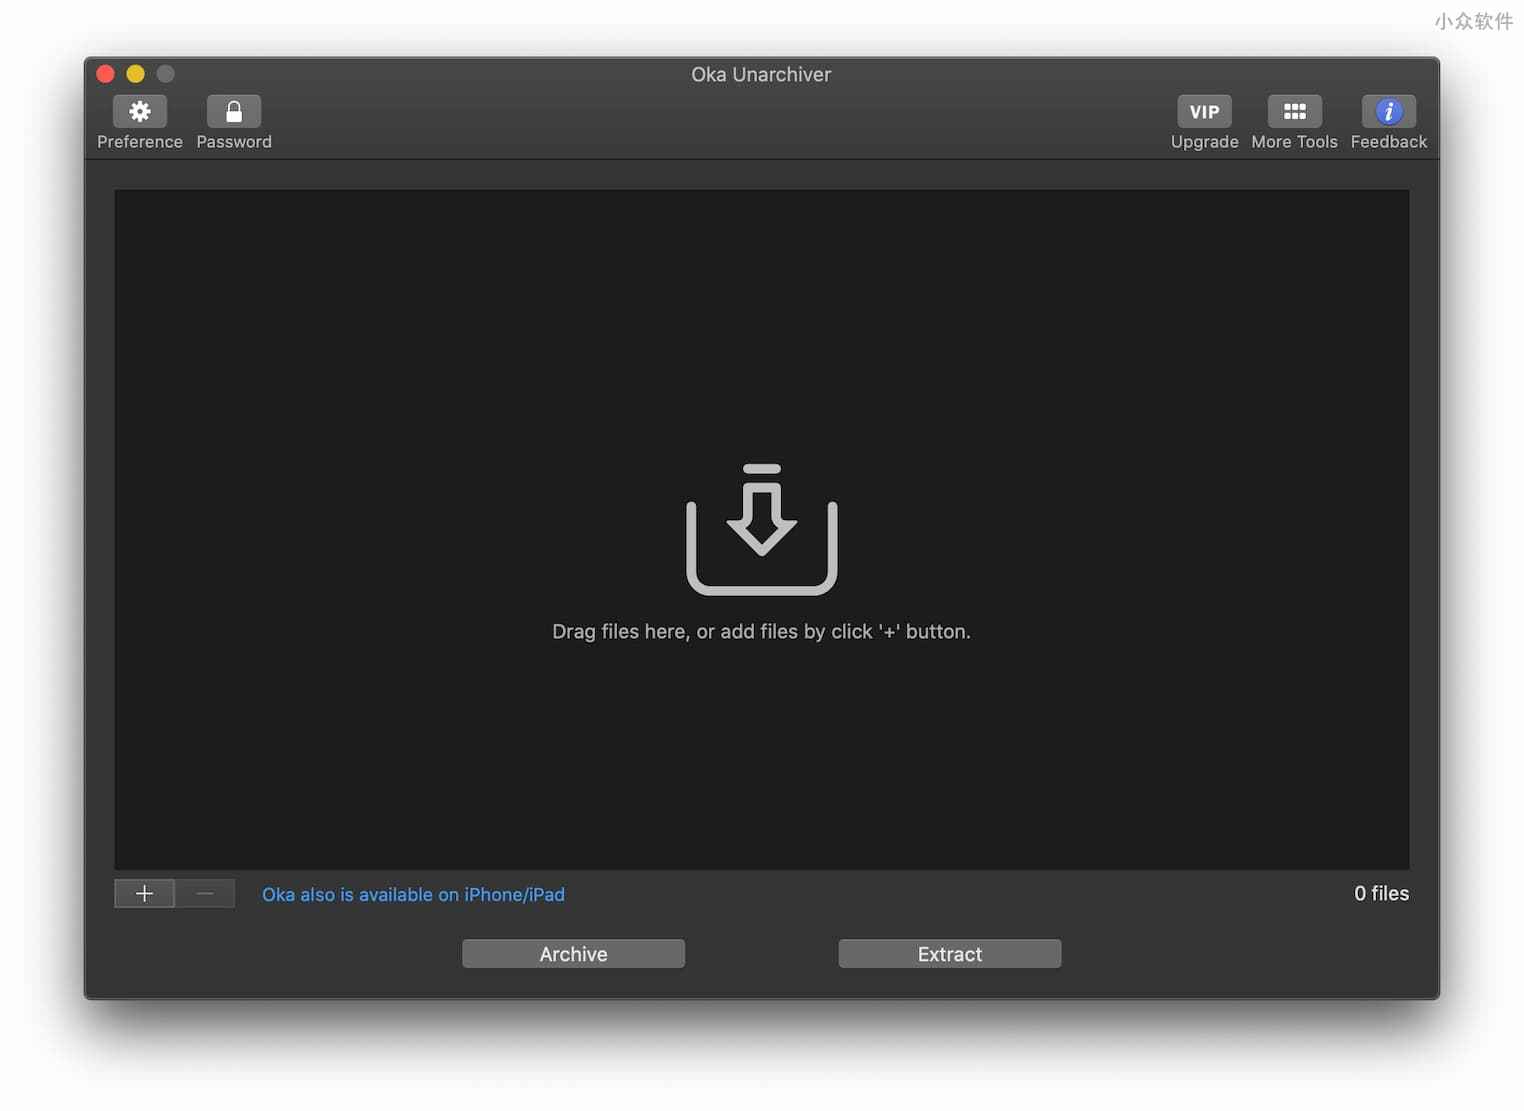Follow the Oka iPhone/iPad availability link
This screenshot has width=1524, height=1111.
click(413, 894)
